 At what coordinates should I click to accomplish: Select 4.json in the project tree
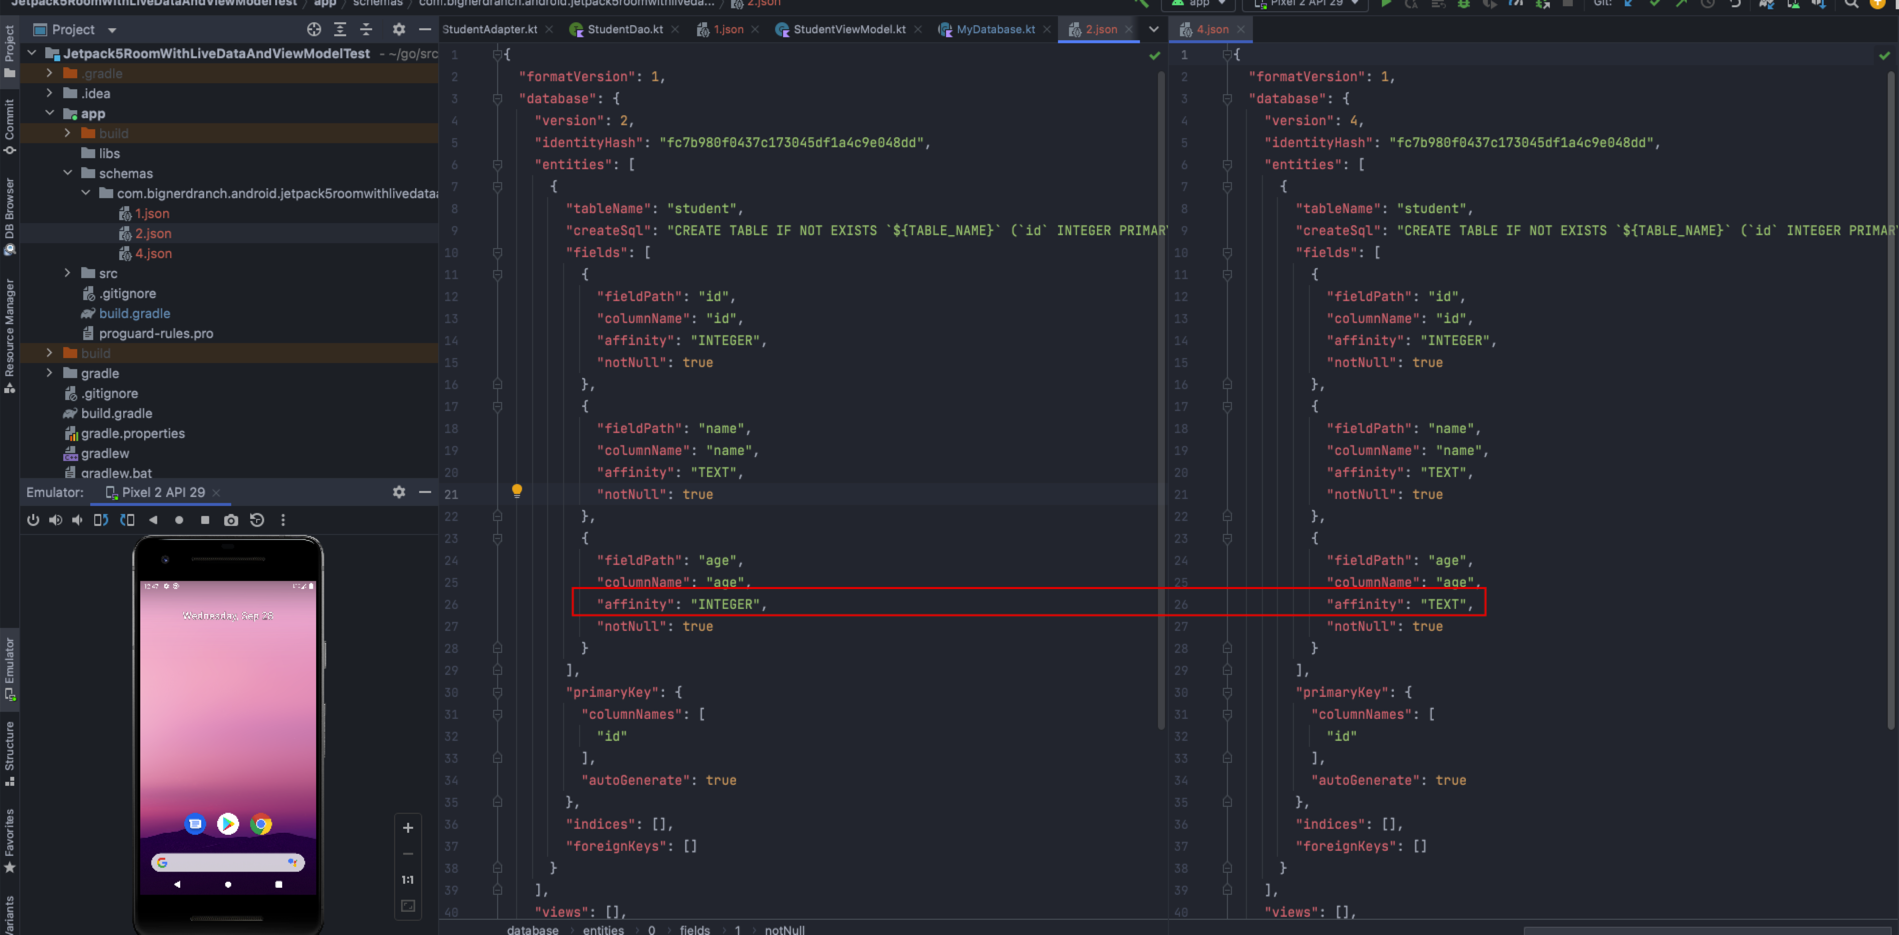pyautogui.click(x=153, y=253)
